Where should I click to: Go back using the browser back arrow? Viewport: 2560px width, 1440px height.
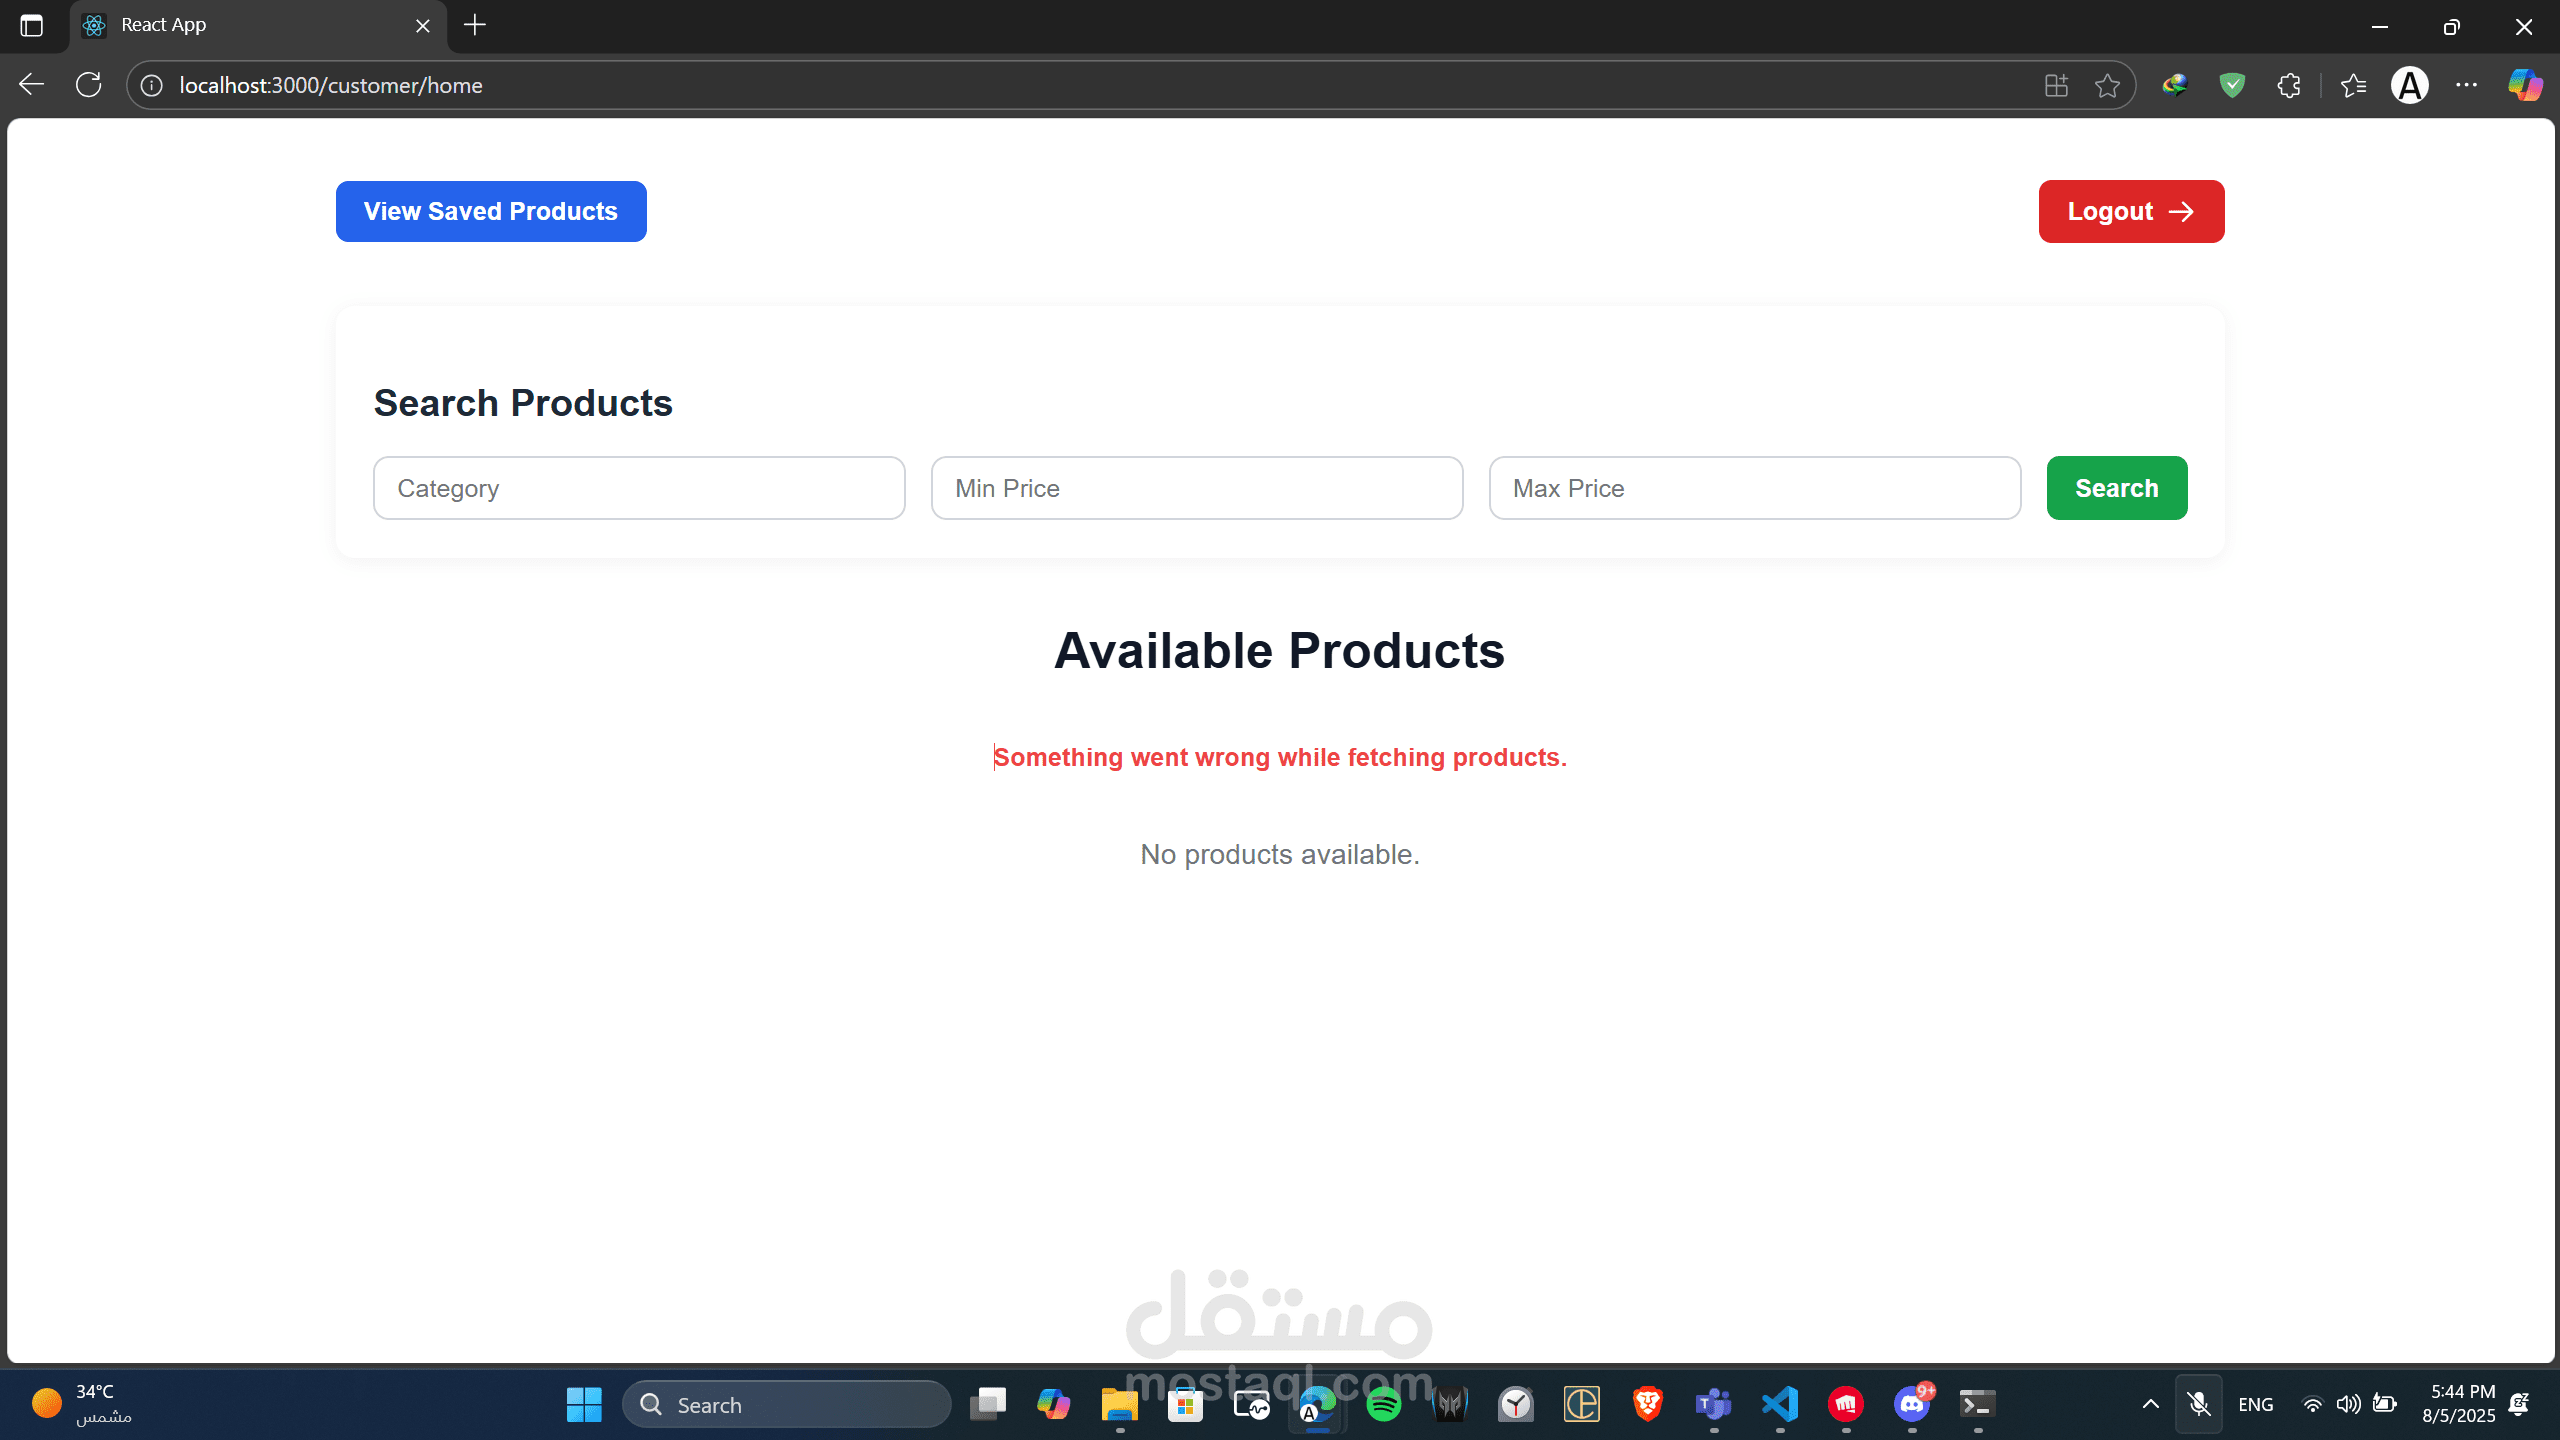(x=32, y=85)
